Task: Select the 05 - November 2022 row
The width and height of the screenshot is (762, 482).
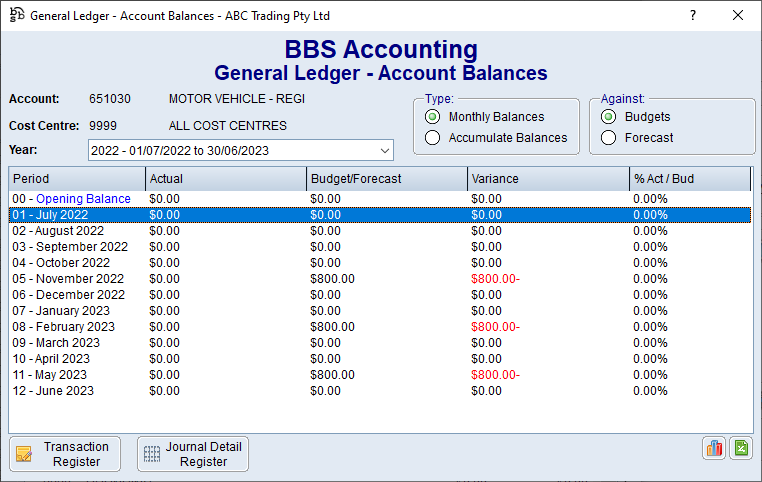Action: click(x=68, y=279)
